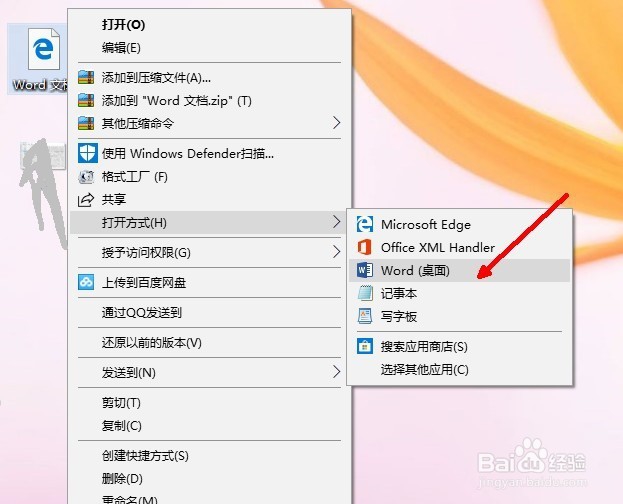Click the Baidu Netdisk cloud icon
This screenshot has height=504, width=623.
[86, 282]
